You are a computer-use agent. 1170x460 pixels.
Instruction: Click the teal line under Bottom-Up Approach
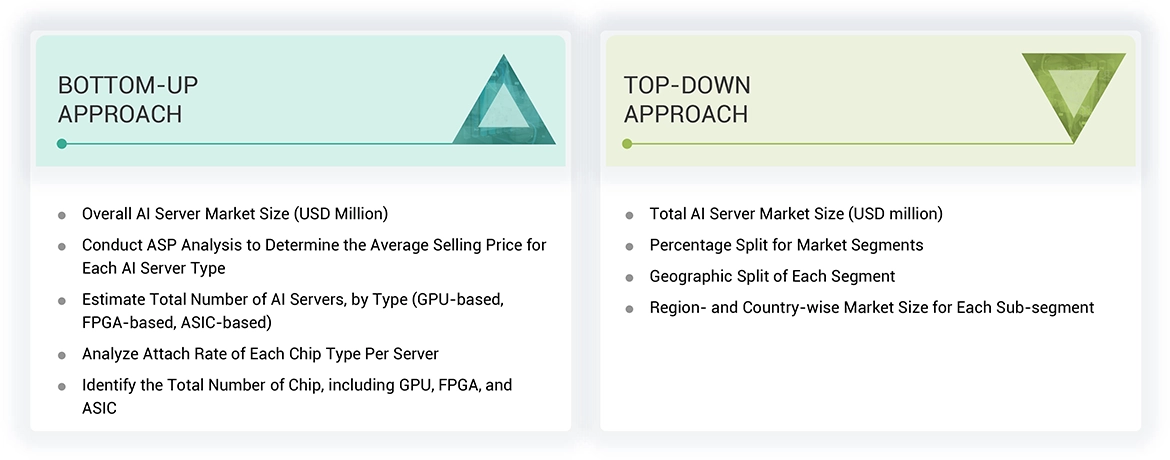(x=260, y=144)
